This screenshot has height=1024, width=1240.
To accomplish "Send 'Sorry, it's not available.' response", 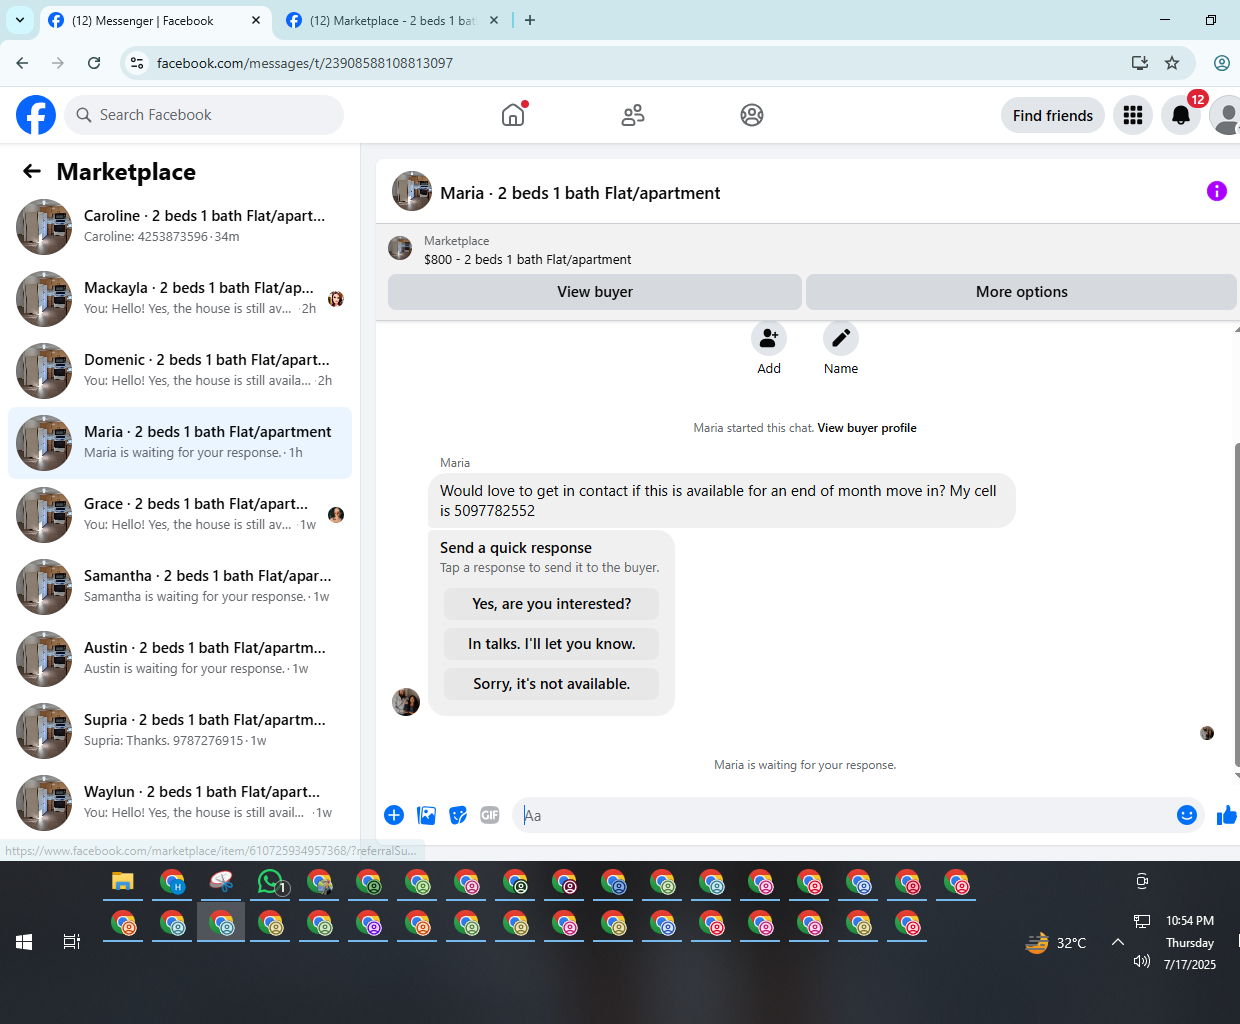I will (x=551, y=684).
